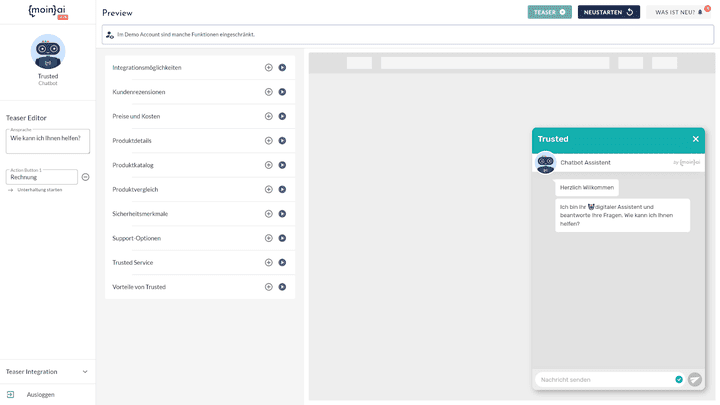Select the Sicherheitsmerkmale topic label

coord(140,214)
